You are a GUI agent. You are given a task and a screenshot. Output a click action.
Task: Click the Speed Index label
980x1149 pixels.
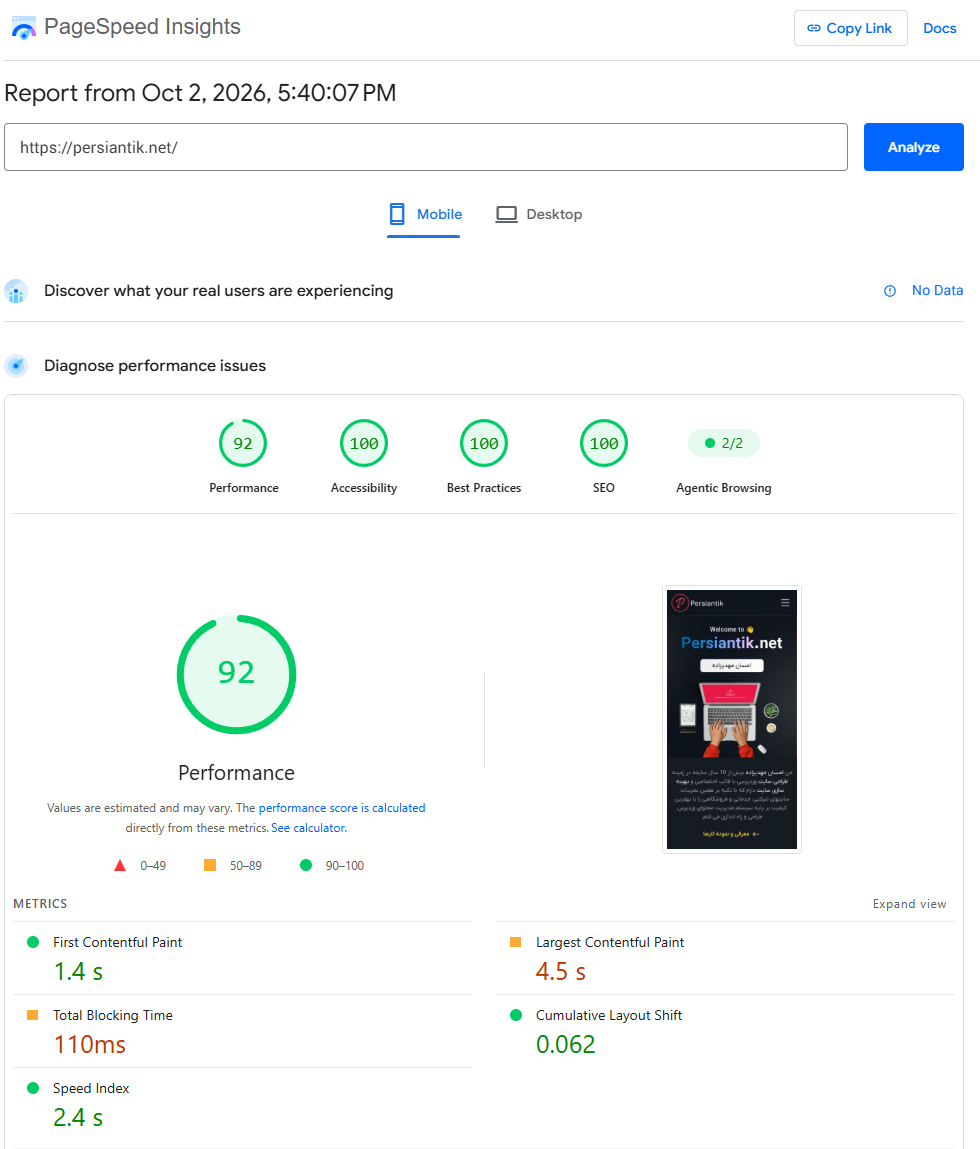click(x=91, y=1088)
